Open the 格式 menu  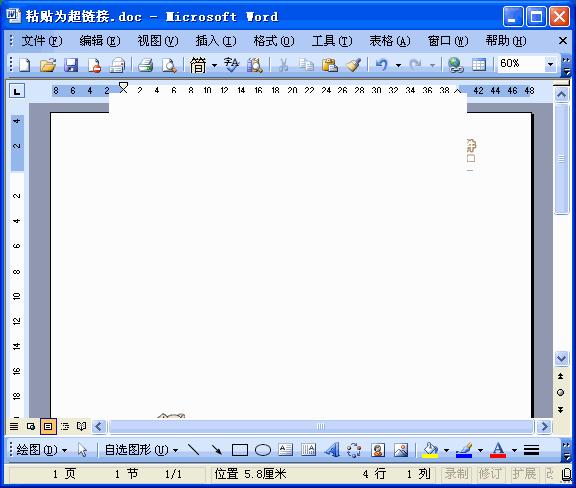(x=274, y=40)
